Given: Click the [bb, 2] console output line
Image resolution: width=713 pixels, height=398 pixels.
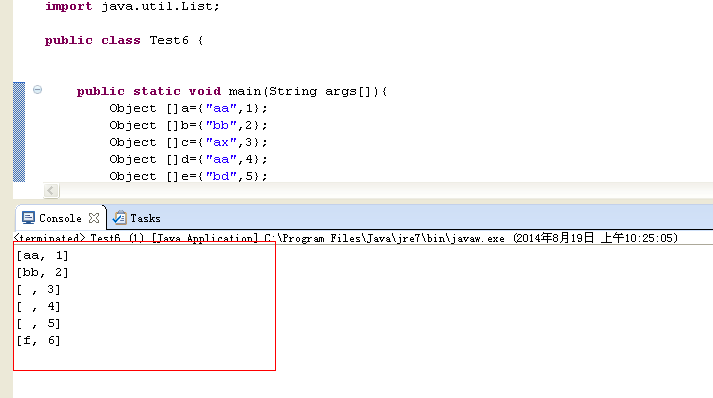Looking at the screenshot, I should click(42, 272).
